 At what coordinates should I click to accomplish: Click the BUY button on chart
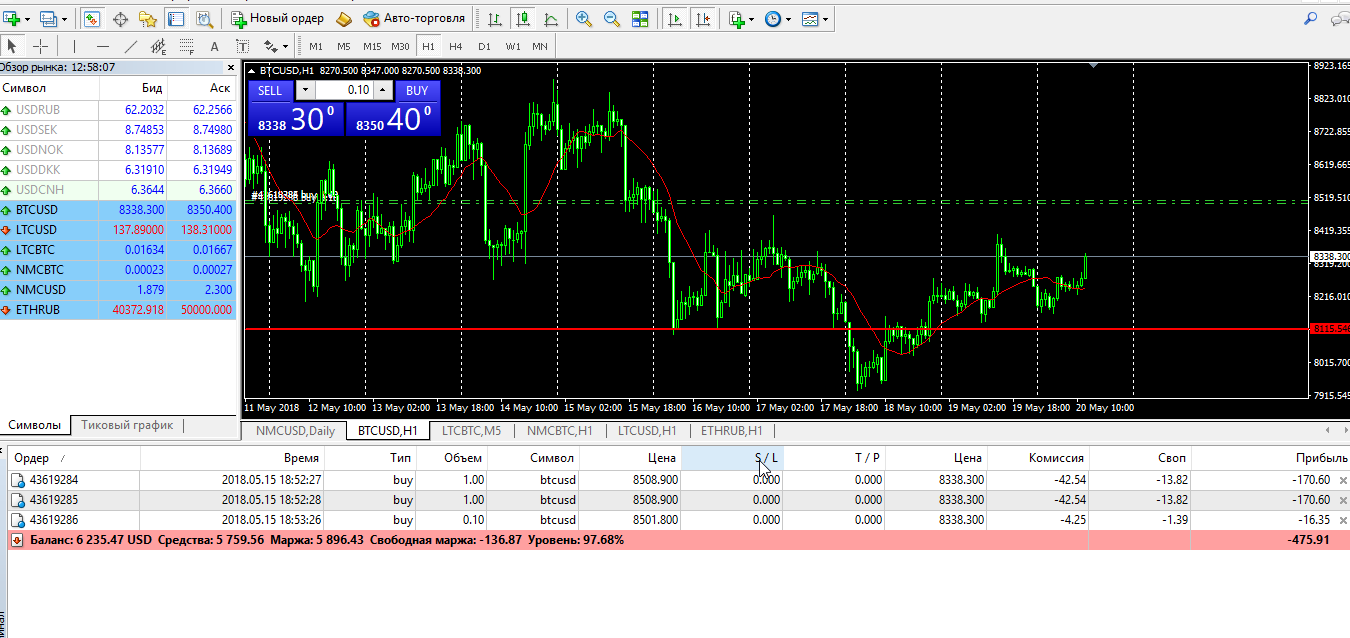point(417,90)
